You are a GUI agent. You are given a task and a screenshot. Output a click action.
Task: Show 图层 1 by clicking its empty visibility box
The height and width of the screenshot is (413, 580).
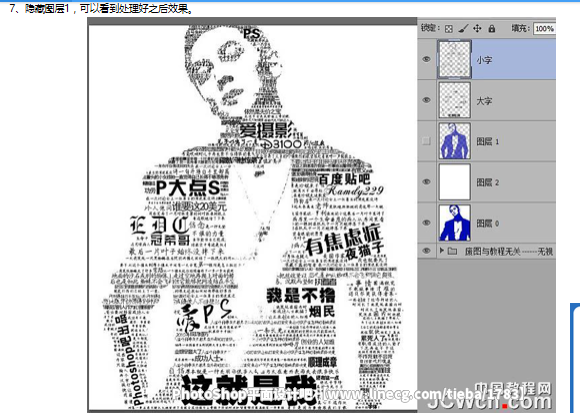(x=426, y=141)
